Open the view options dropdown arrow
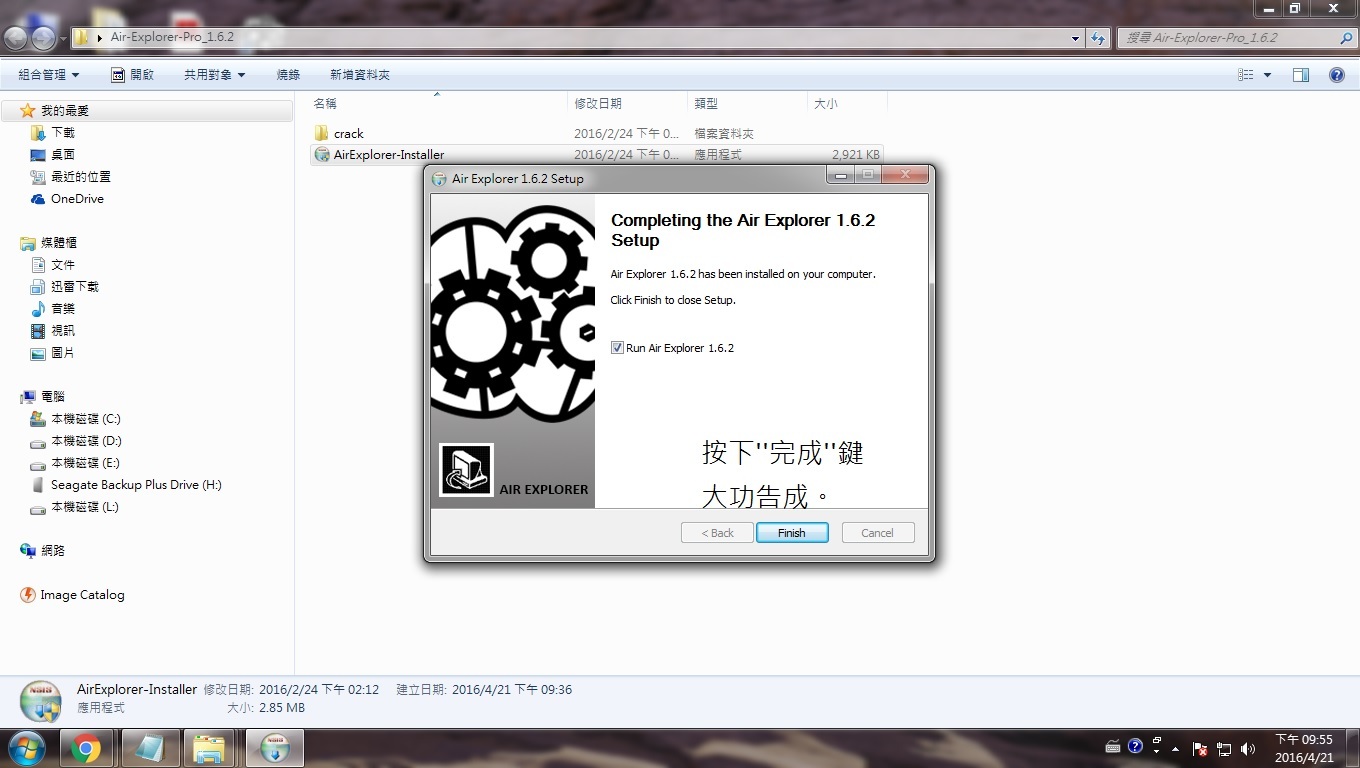 (x=1267, y=75)
